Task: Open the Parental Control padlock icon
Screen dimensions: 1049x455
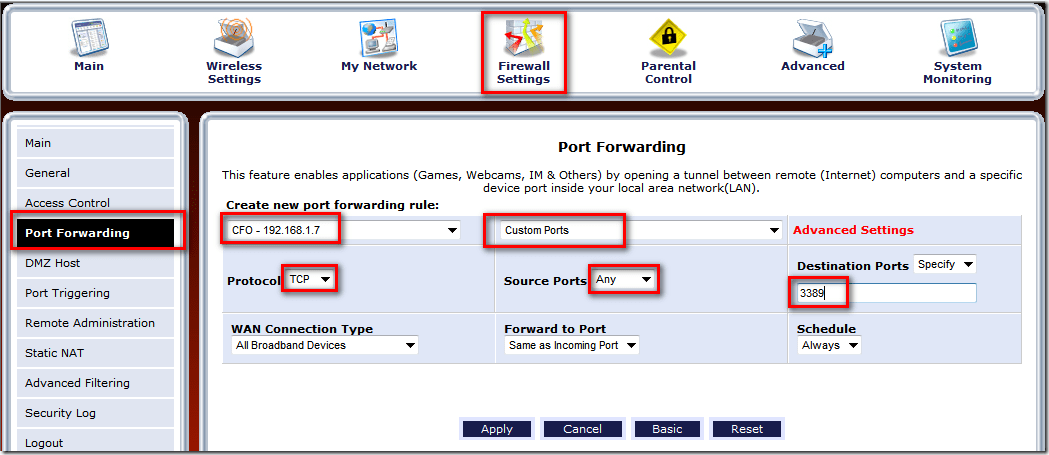Action: (x=668, y=38)
